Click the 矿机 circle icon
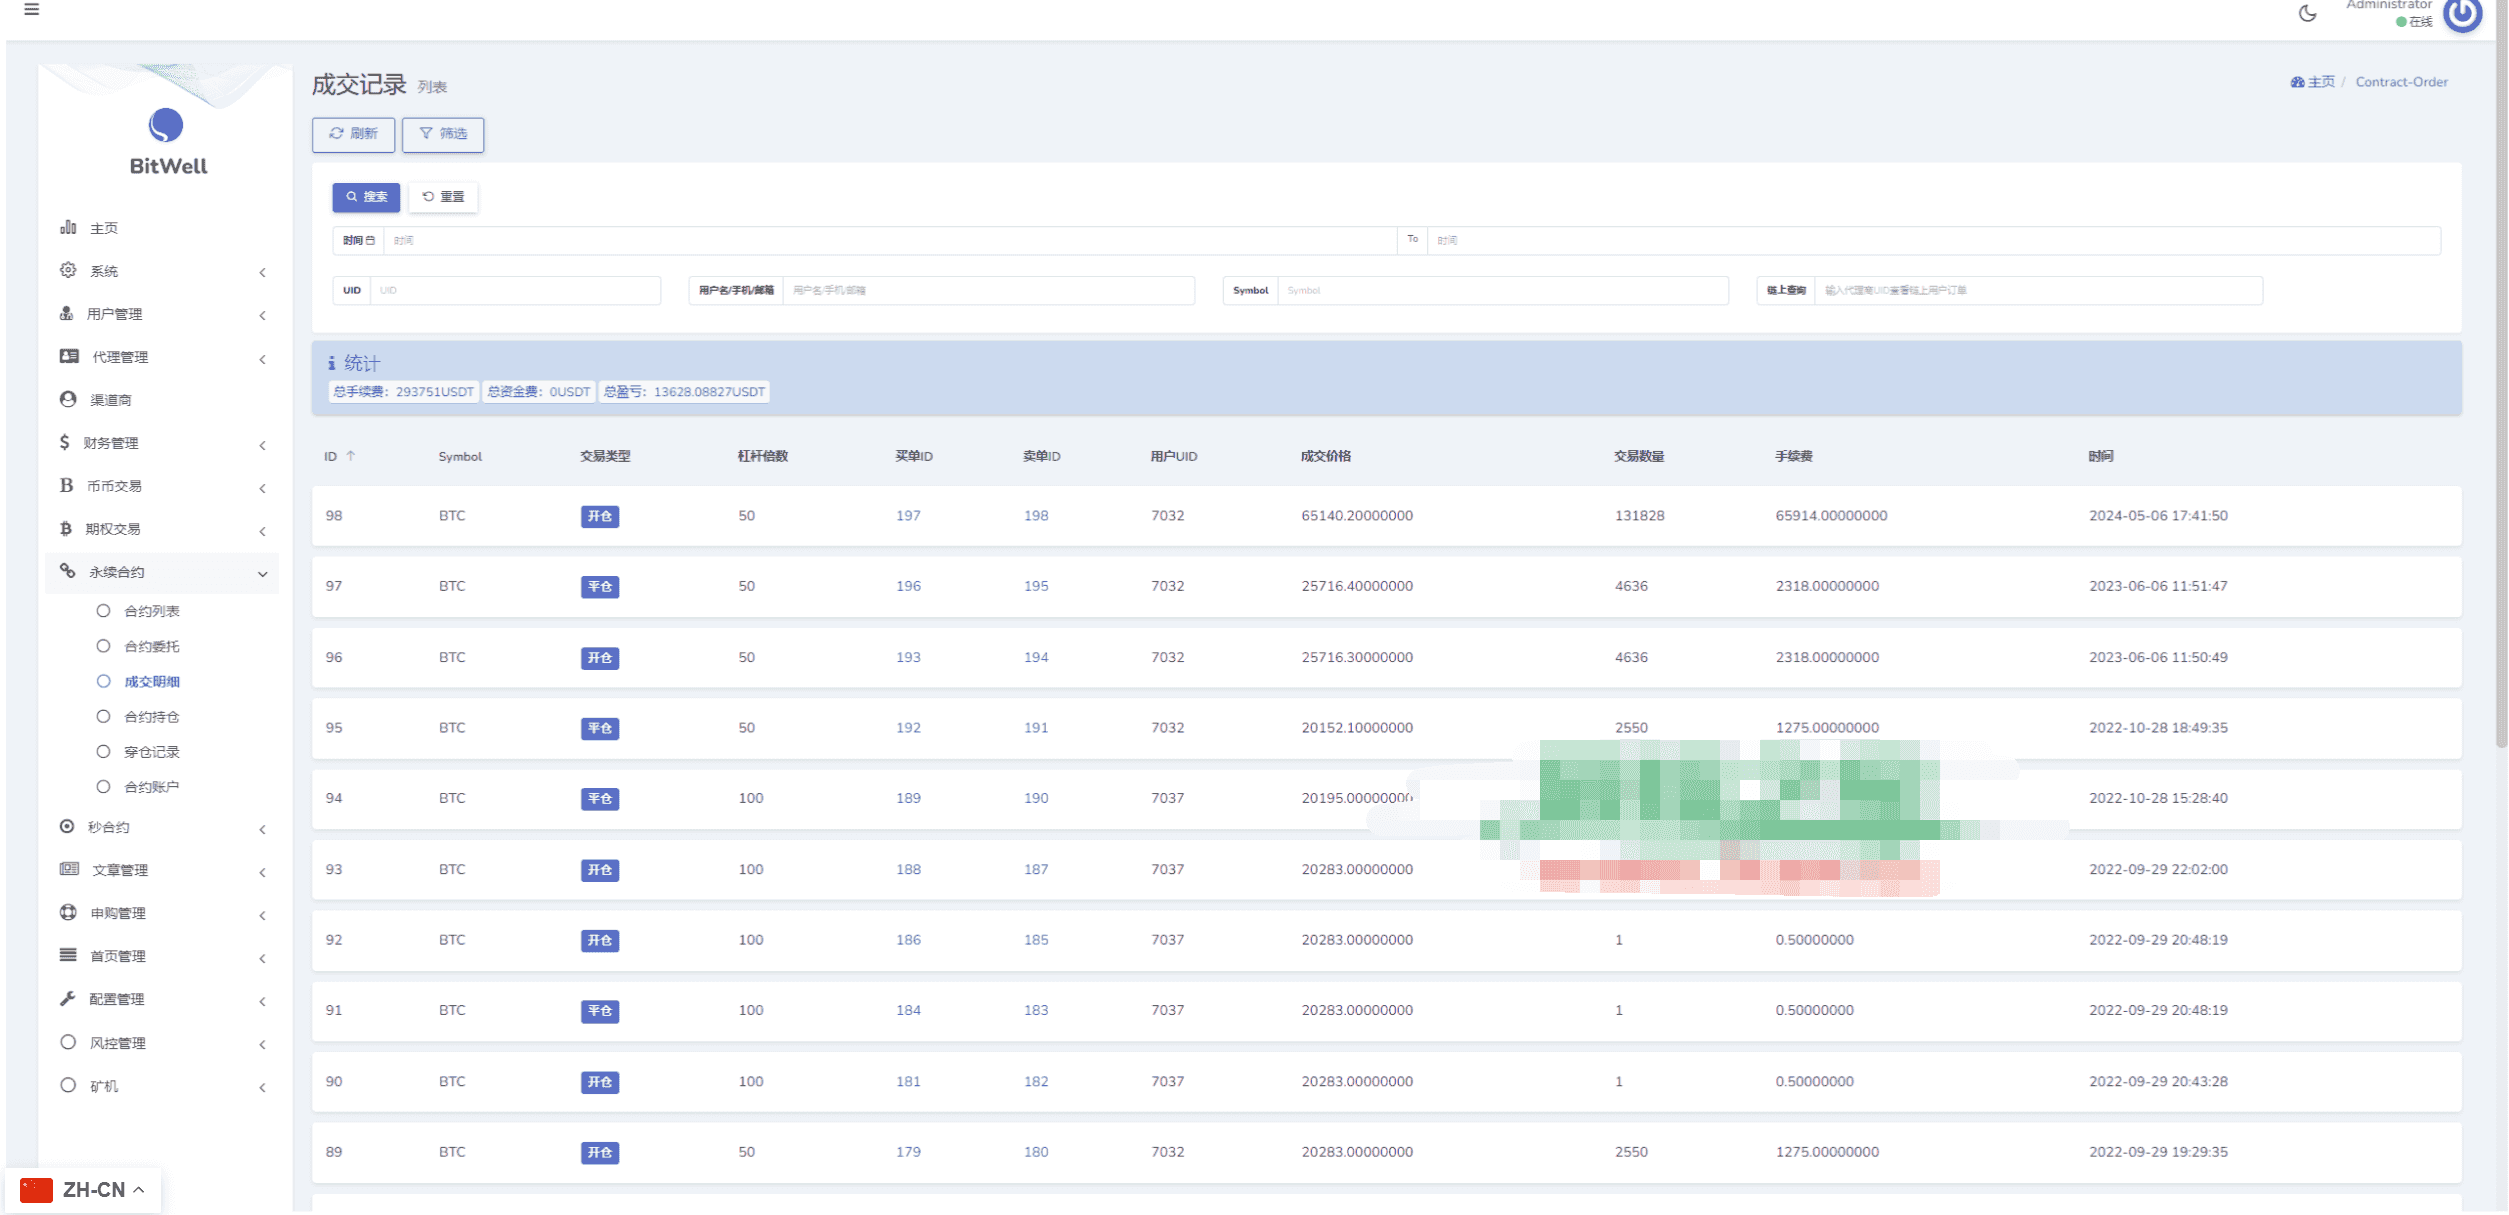 68,1085
